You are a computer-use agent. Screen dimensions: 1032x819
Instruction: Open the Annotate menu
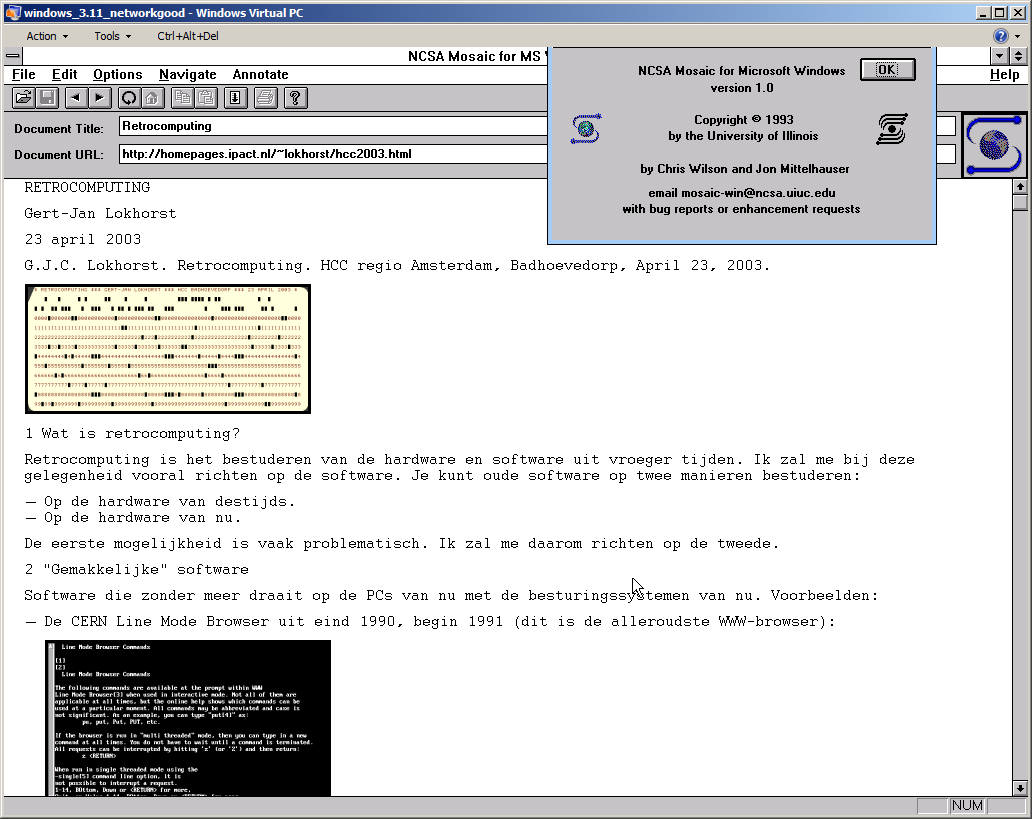261,74
